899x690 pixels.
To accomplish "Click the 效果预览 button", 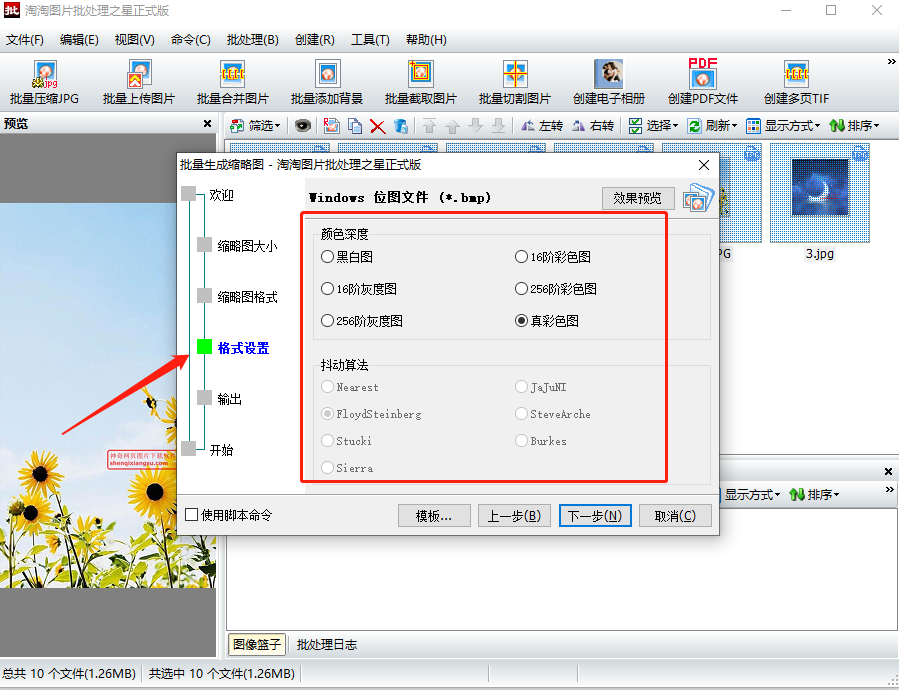I will [x=638, y=198].
